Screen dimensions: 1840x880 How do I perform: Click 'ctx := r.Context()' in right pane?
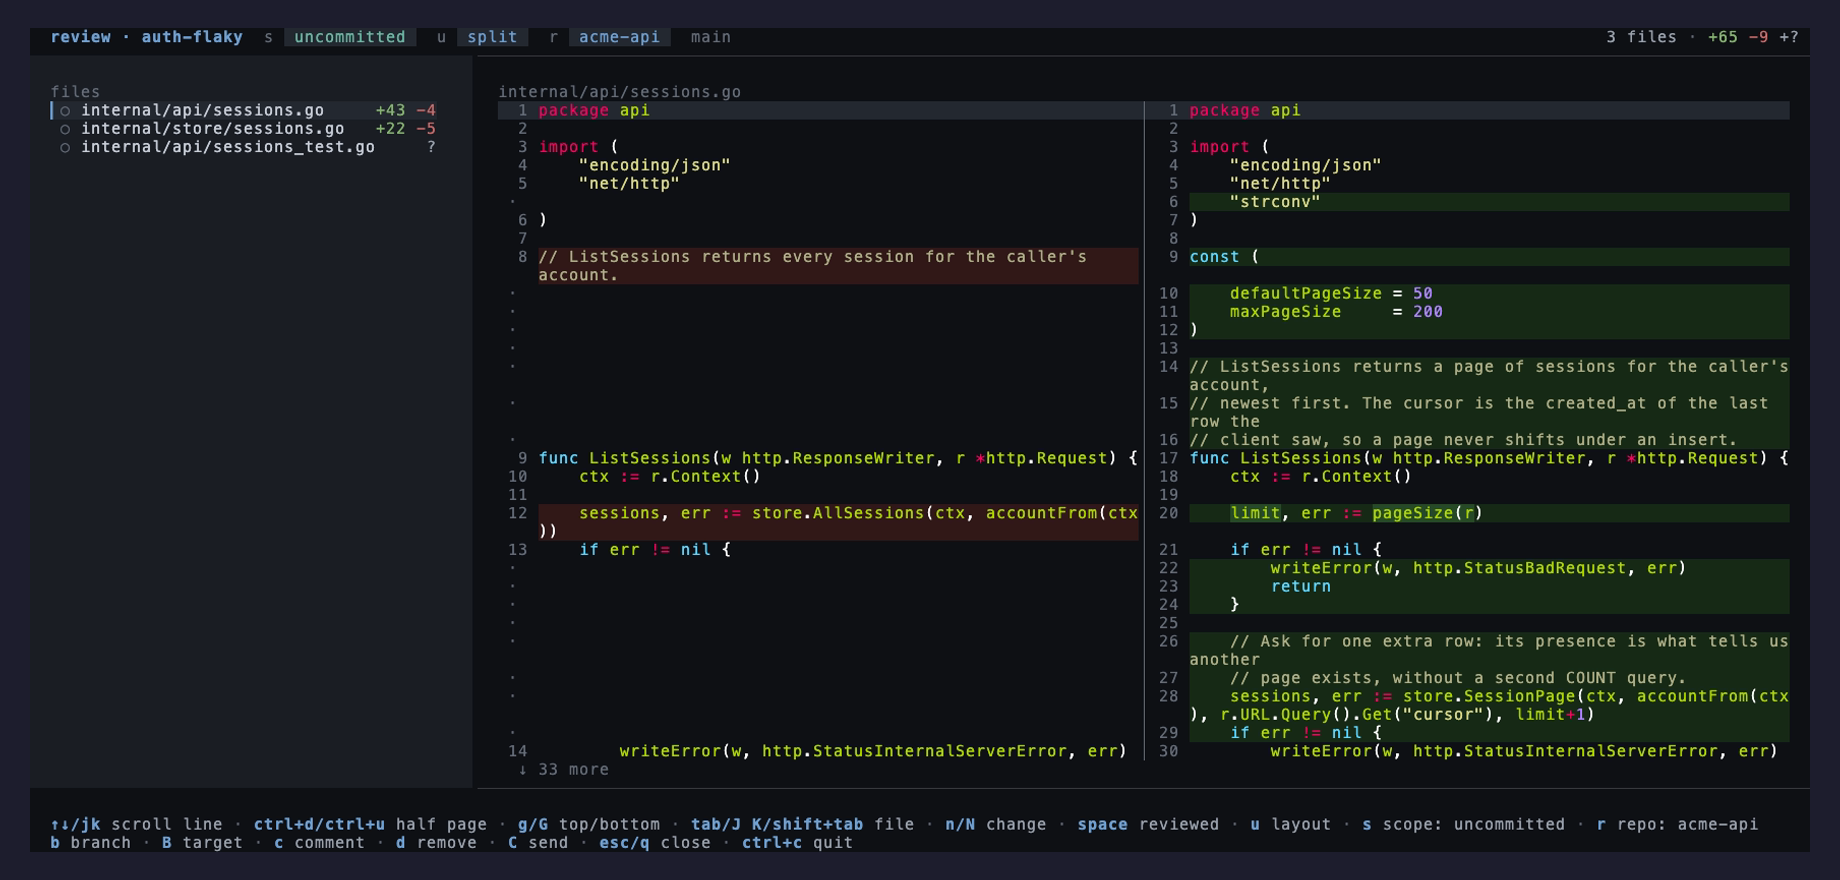tap(1321, 477)
